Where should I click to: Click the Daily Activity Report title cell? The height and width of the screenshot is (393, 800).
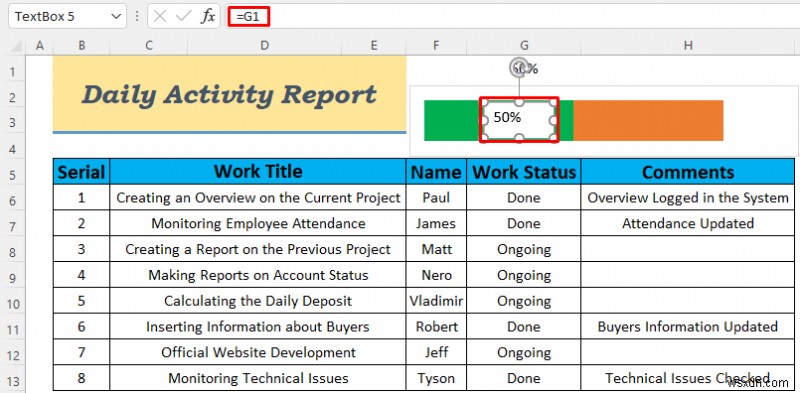pos(230,94)
